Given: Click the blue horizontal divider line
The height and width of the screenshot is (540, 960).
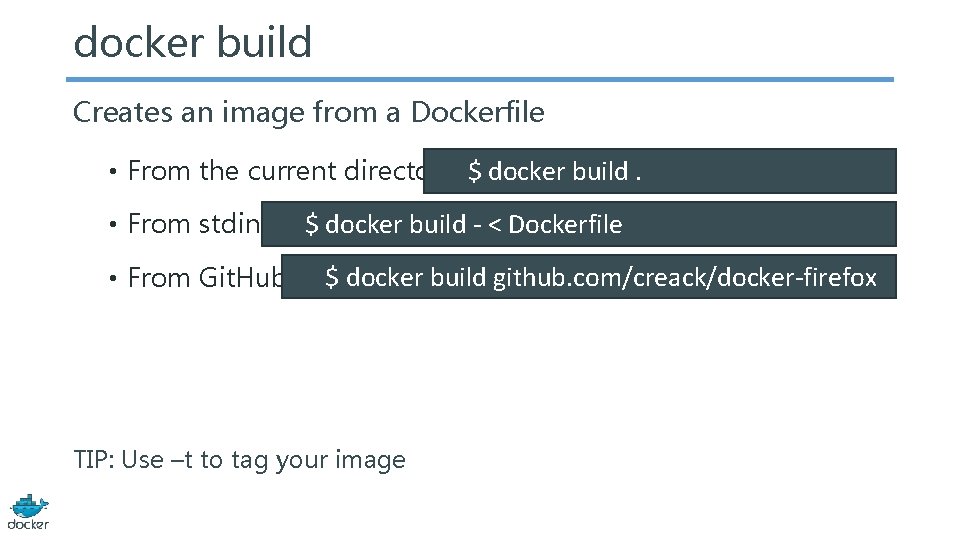Looking at the screenshot, I should tap(480, 80).
